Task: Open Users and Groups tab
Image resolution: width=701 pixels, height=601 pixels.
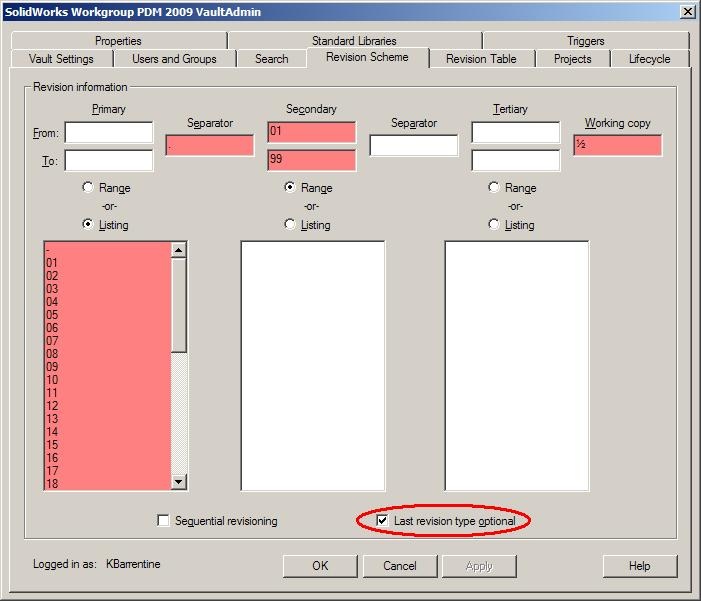Action: (x=174, y=59)
